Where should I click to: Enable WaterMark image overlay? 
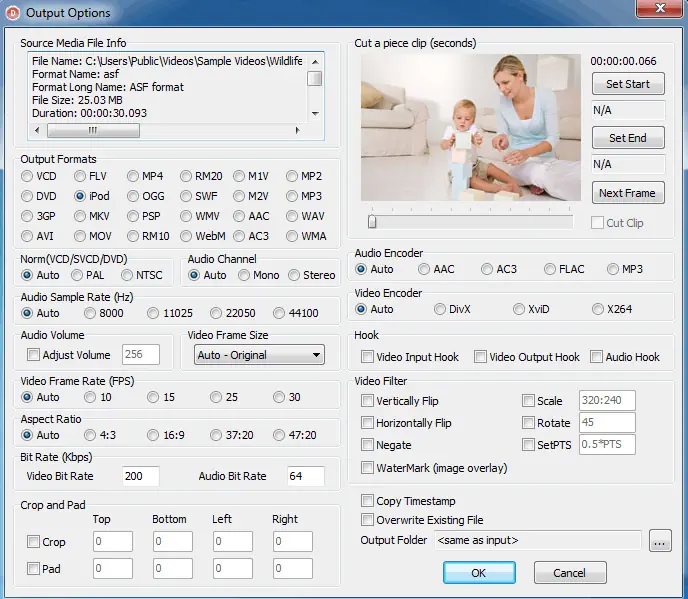point(367,467)
